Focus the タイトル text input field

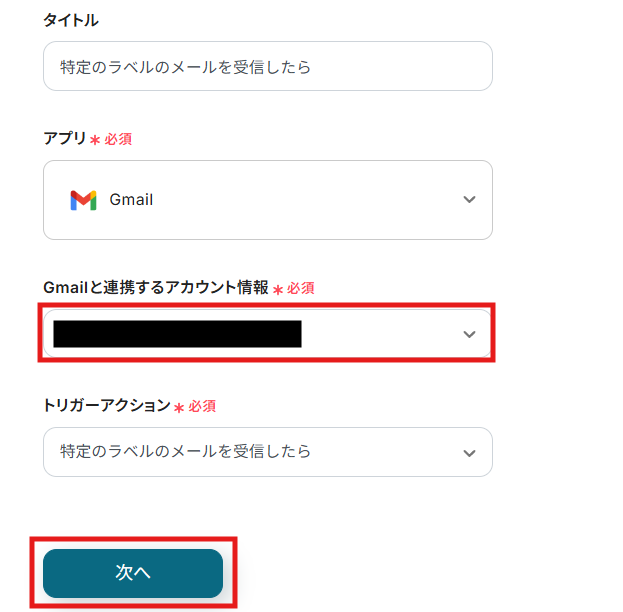[x=267, y=67]
